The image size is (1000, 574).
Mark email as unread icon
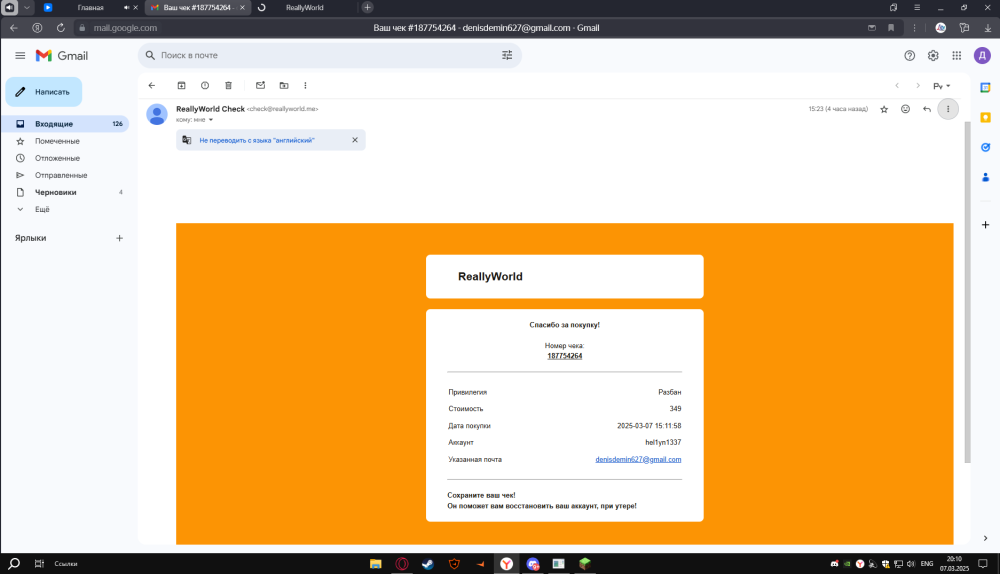click(260, 85)
